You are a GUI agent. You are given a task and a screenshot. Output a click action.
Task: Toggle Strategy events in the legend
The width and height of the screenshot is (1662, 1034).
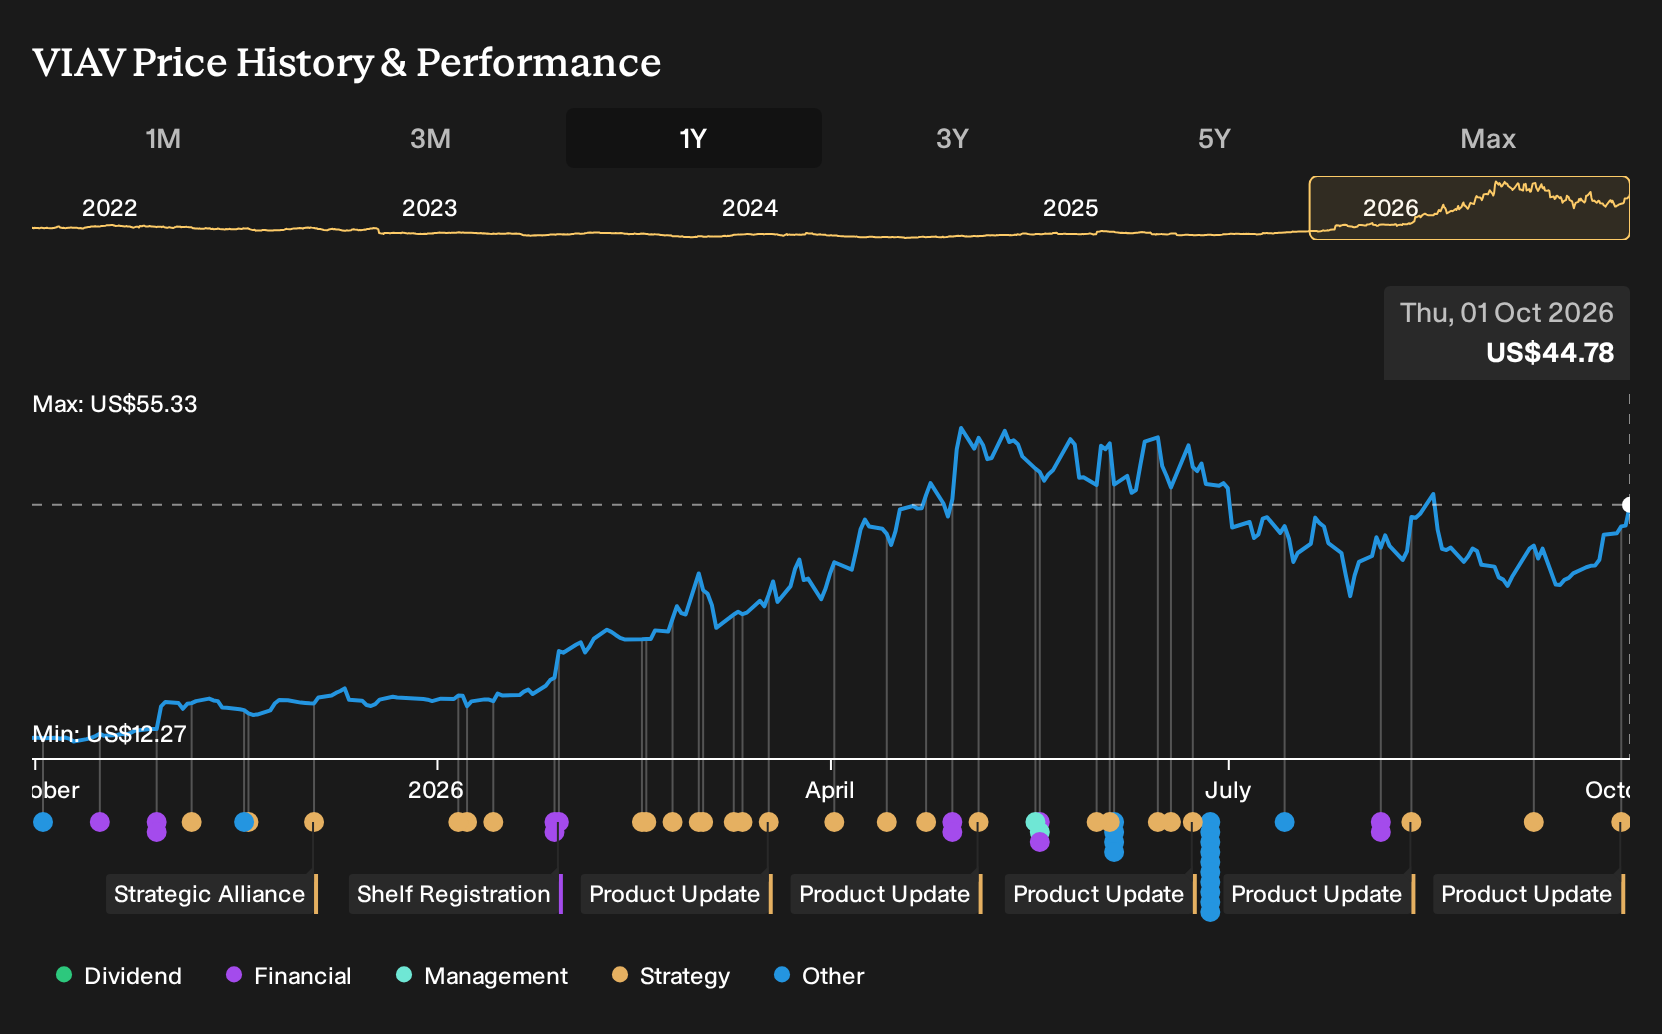pos(670,975)
